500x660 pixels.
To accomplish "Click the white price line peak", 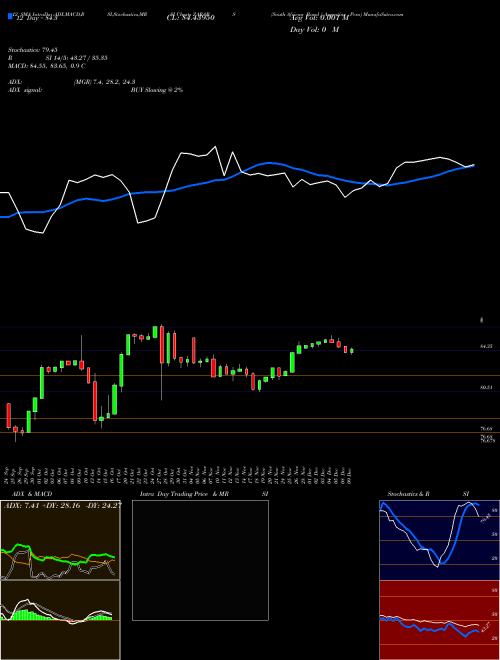I will pos(216,147).
